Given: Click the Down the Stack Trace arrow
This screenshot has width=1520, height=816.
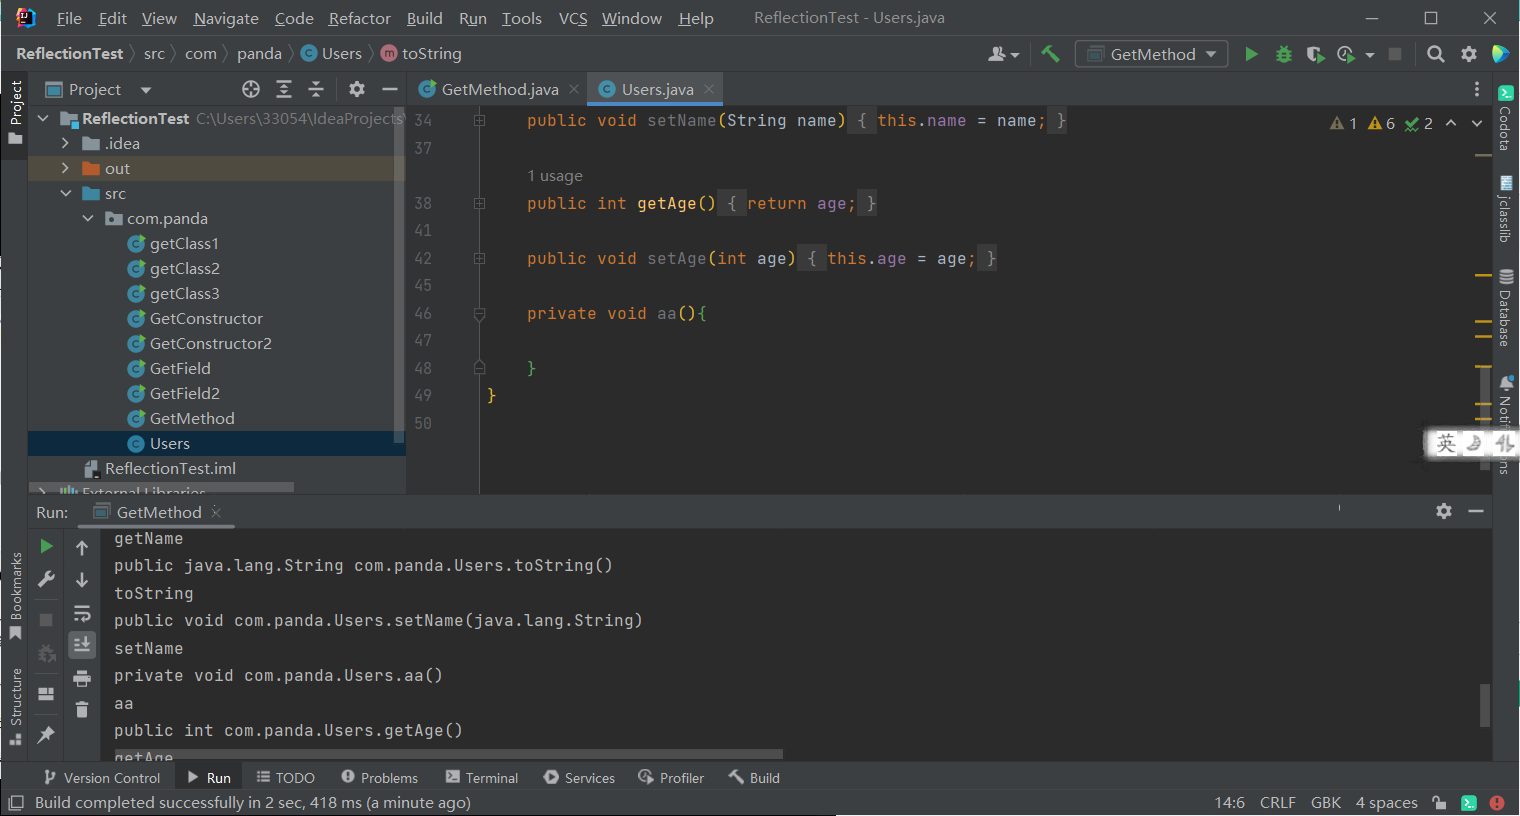Looking at the screenshot, I should pyautogui.click(x=82, y=580).
